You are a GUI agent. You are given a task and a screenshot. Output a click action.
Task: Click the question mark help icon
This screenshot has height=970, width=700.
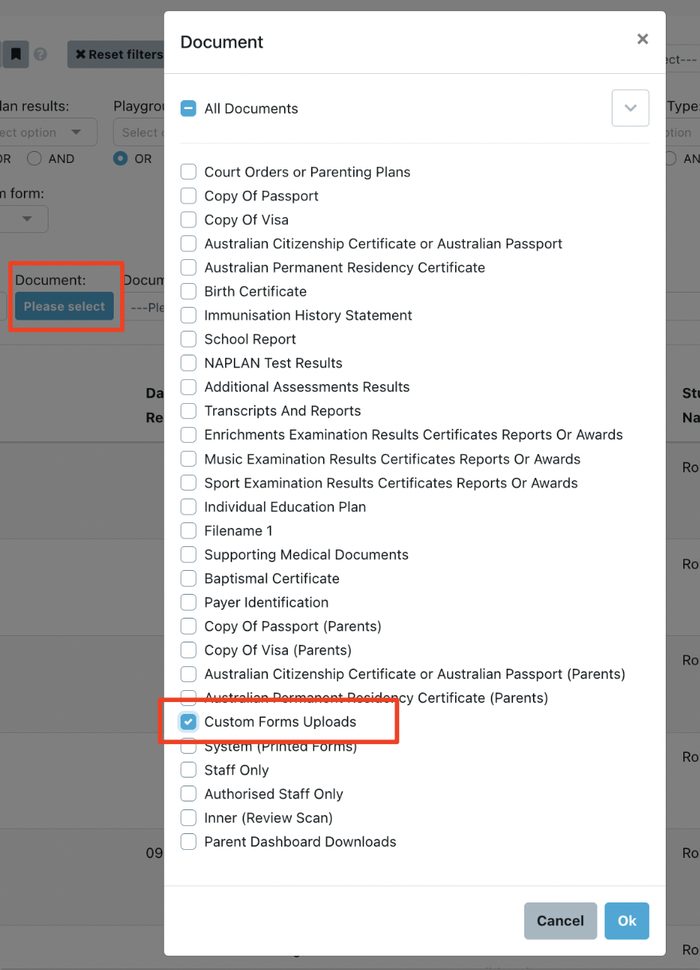coord(40,54)
